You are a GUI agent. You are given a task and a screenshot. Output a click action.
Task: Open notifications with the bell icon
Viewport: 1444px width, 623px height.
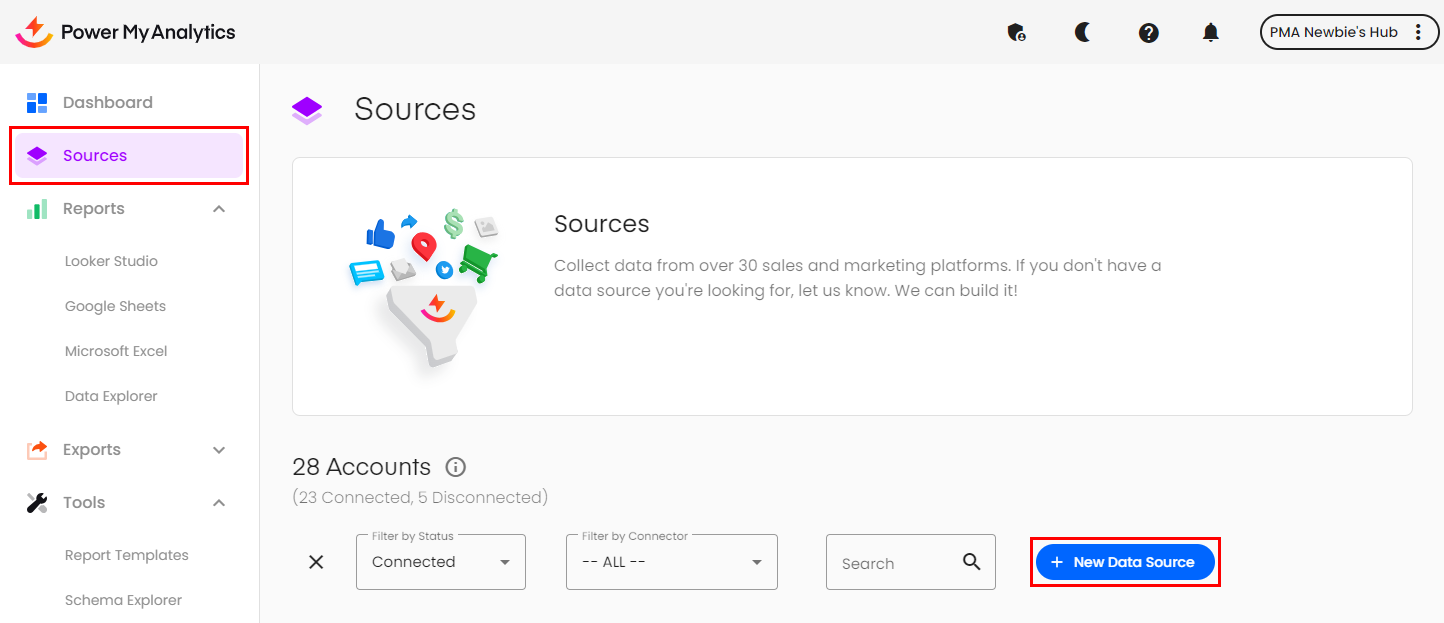coord(1210,32)
